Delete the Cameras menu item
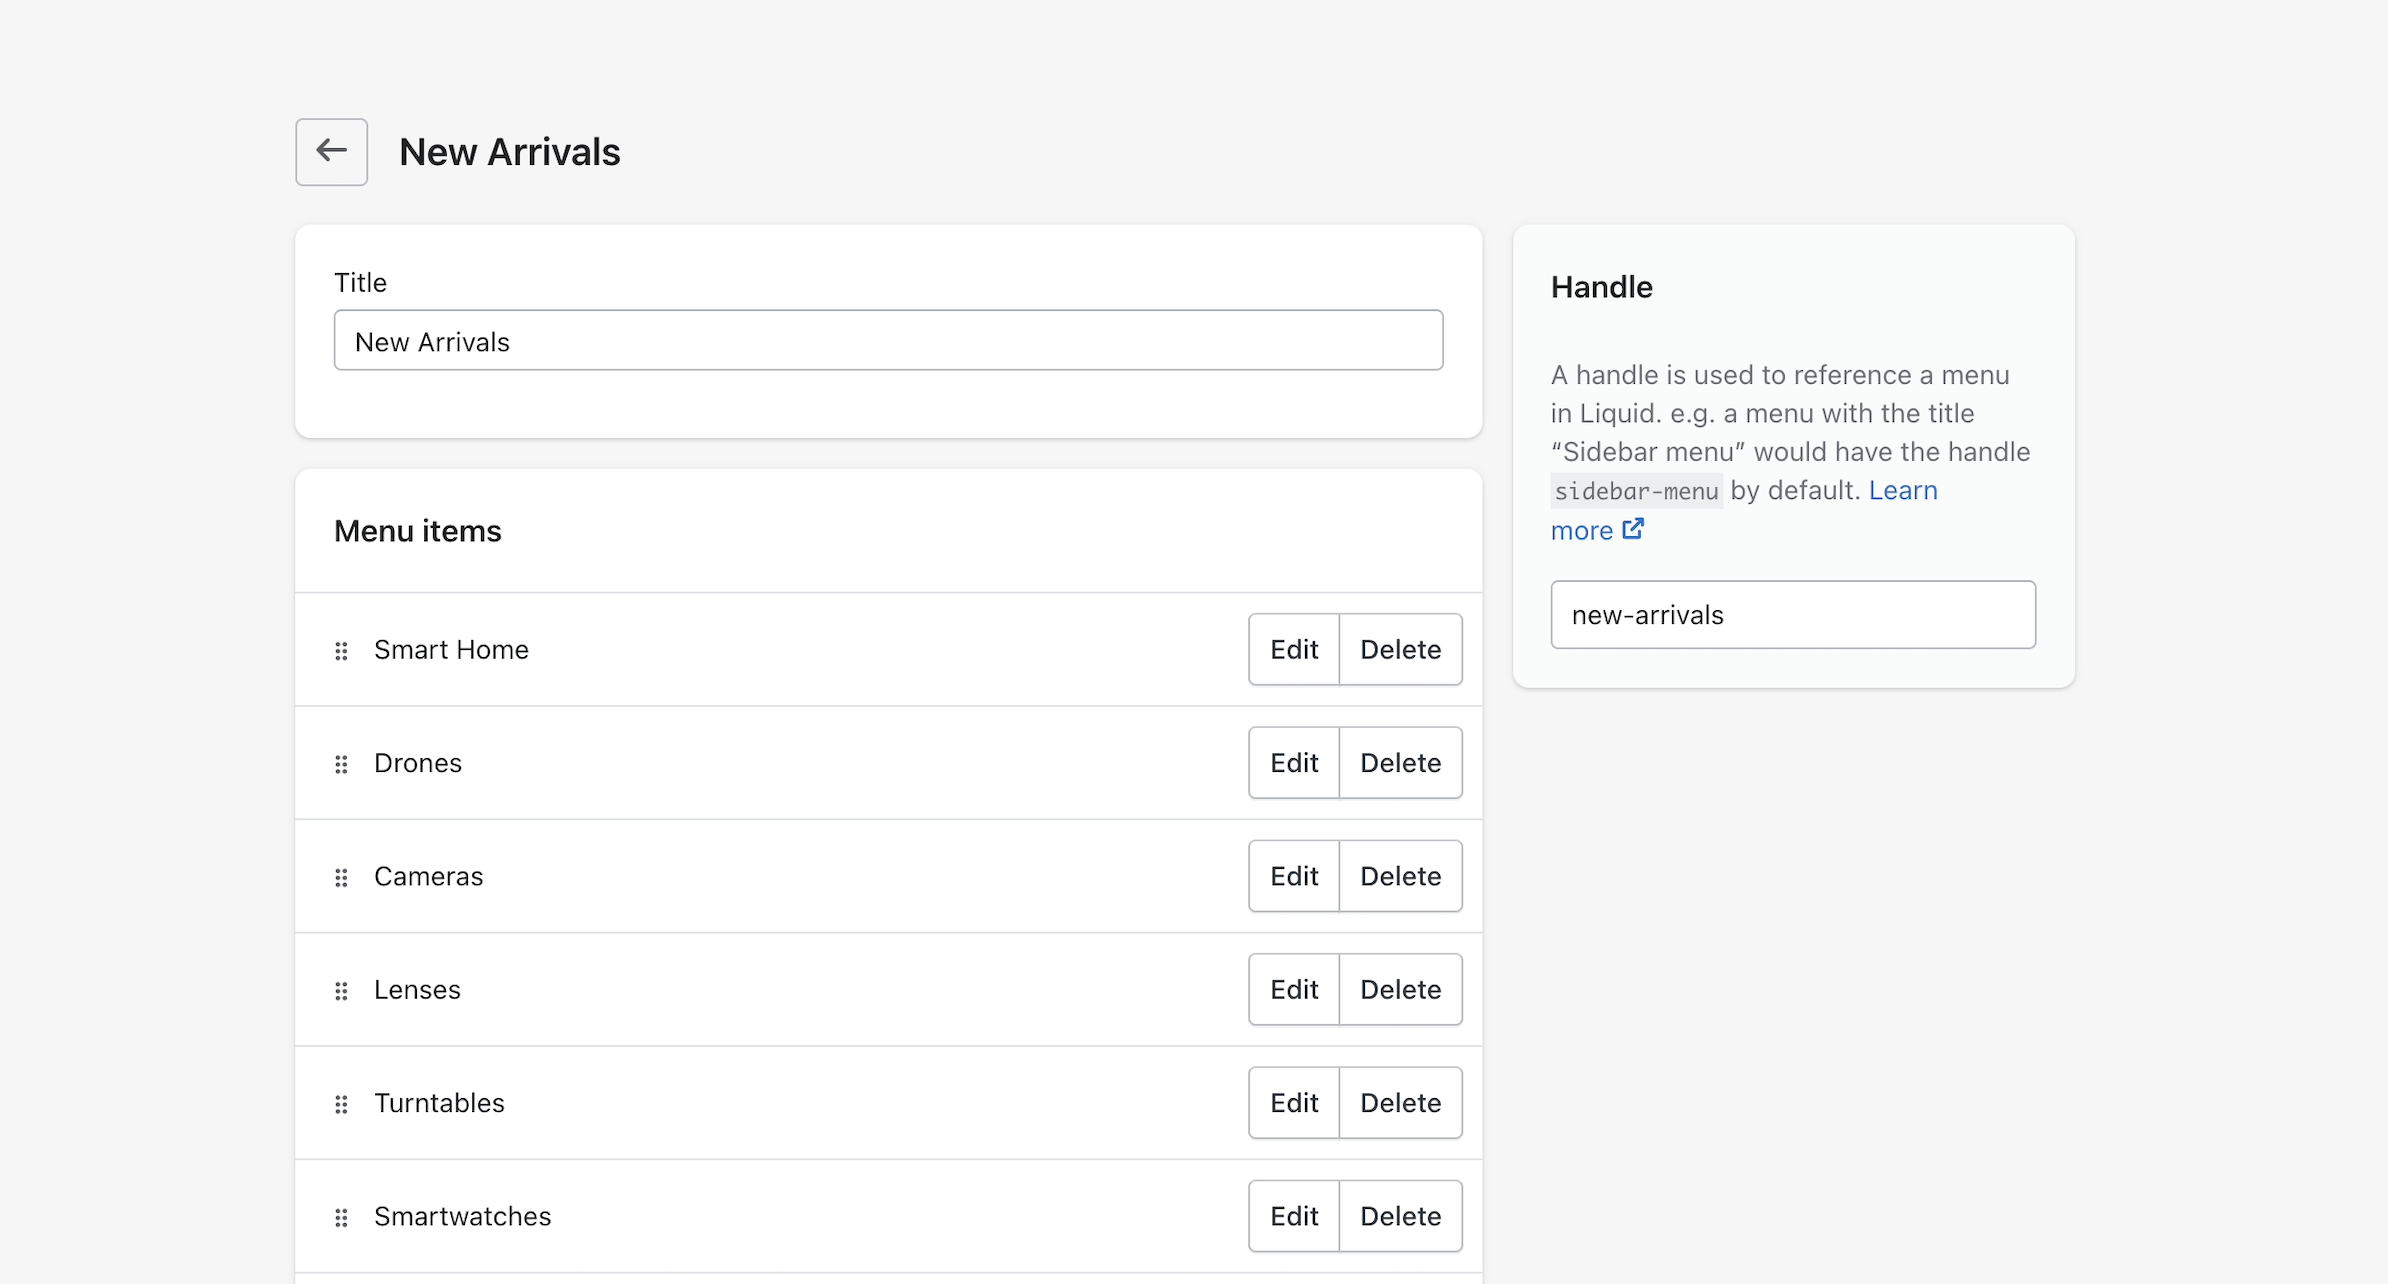The width and height of the screenshot is (2388, 1284). [1401, 876]
